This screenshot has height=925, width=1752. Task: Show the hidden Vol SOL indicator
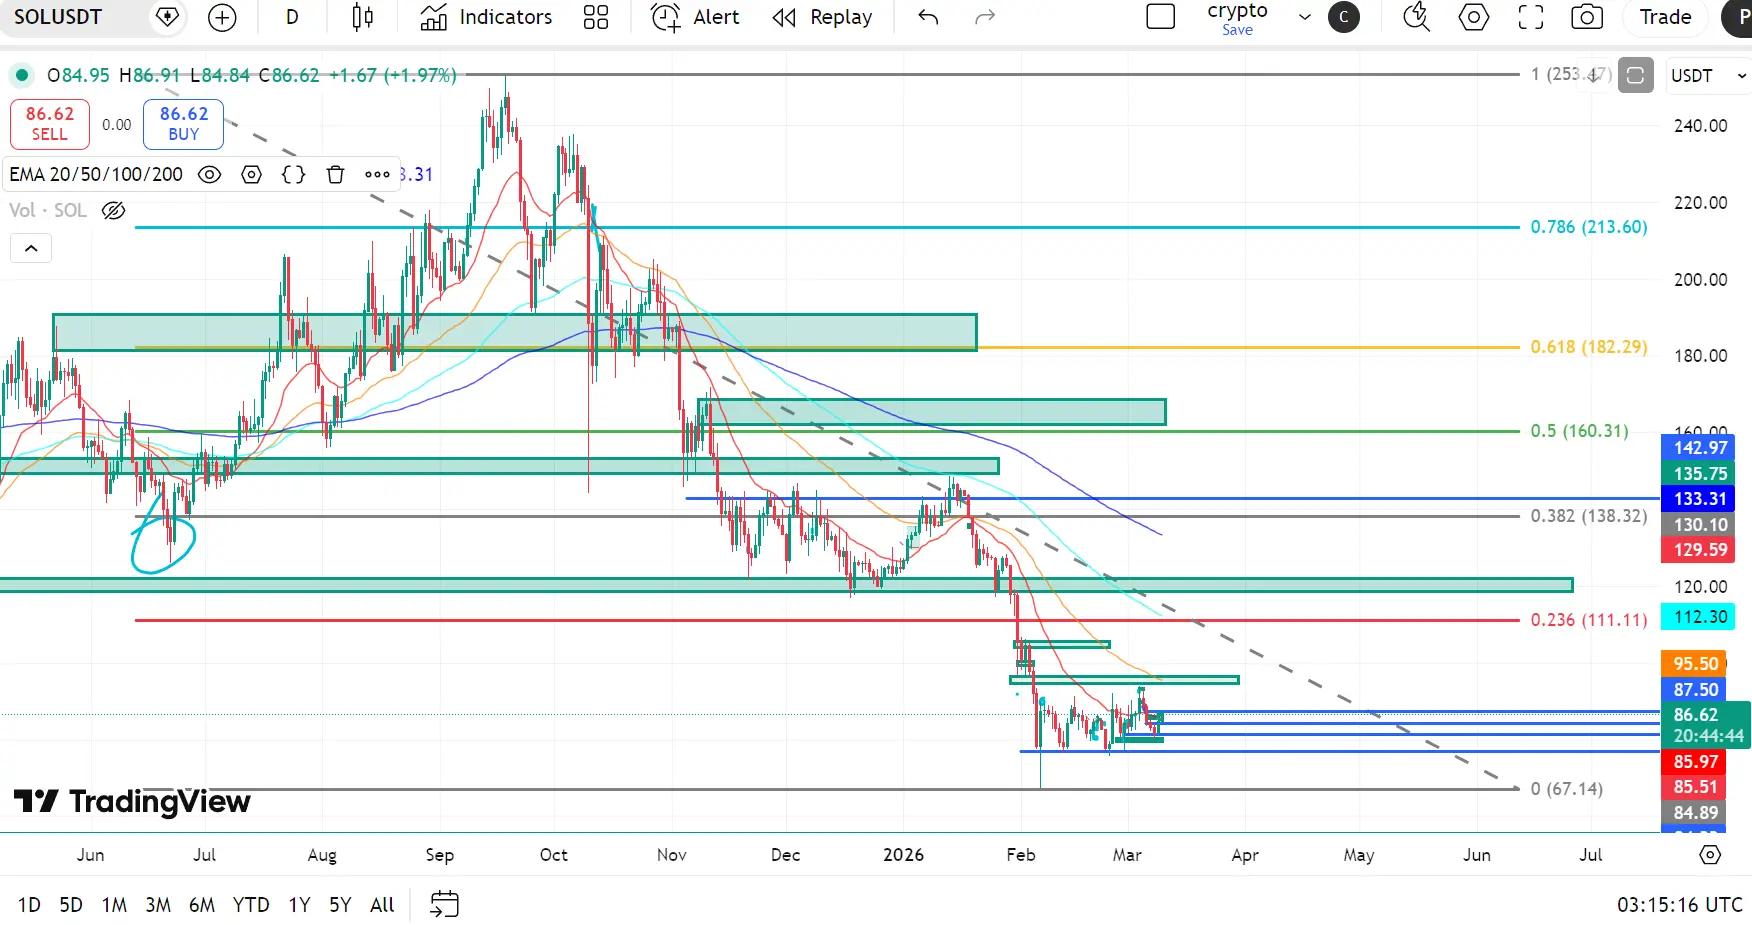[x=114, y=211]
